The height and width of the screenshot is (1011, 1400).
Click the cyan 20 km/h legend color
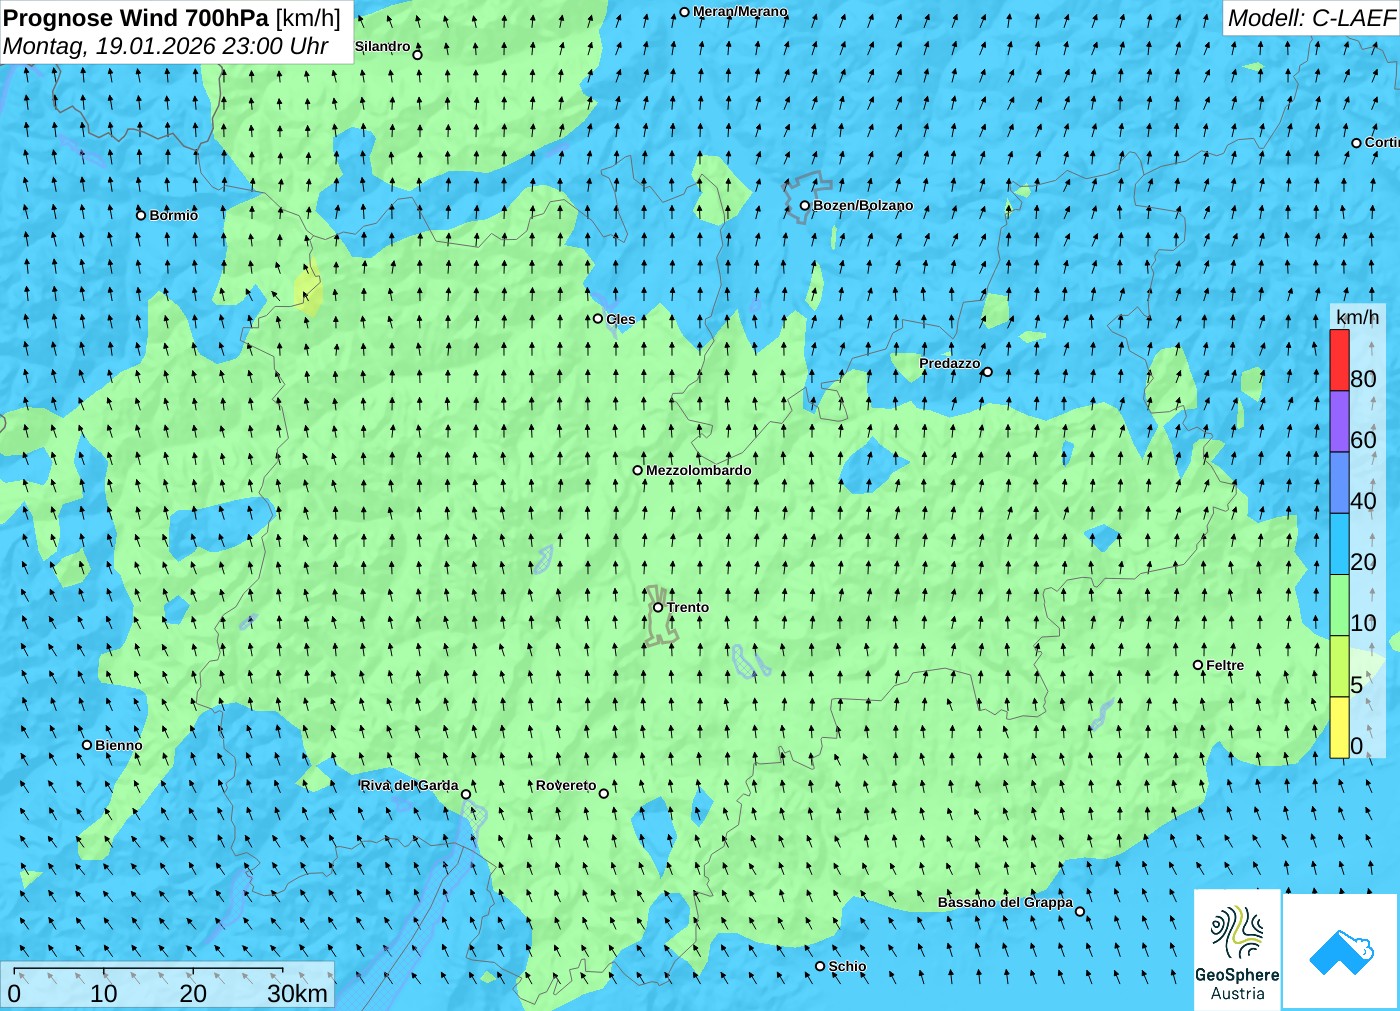point(1339,544)
